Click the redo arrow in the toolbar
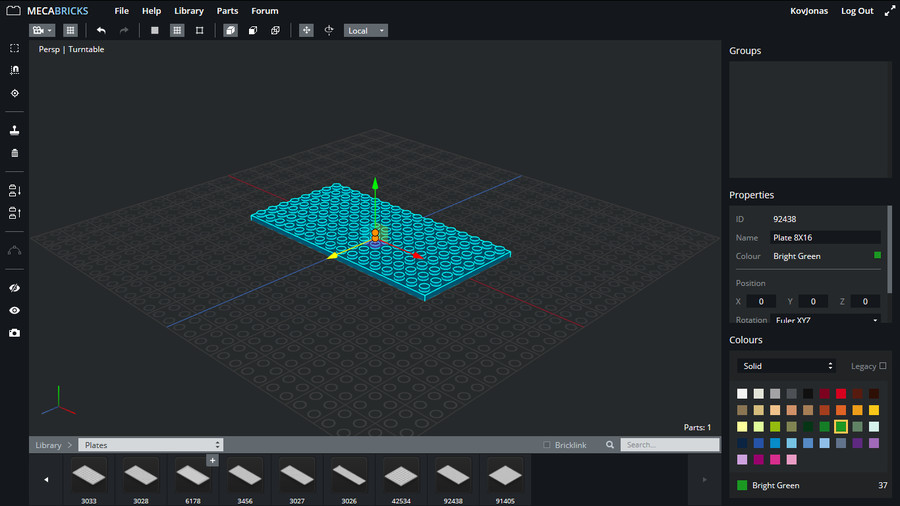The height and width of the screenshot is (506, 900). pos(123,30)
